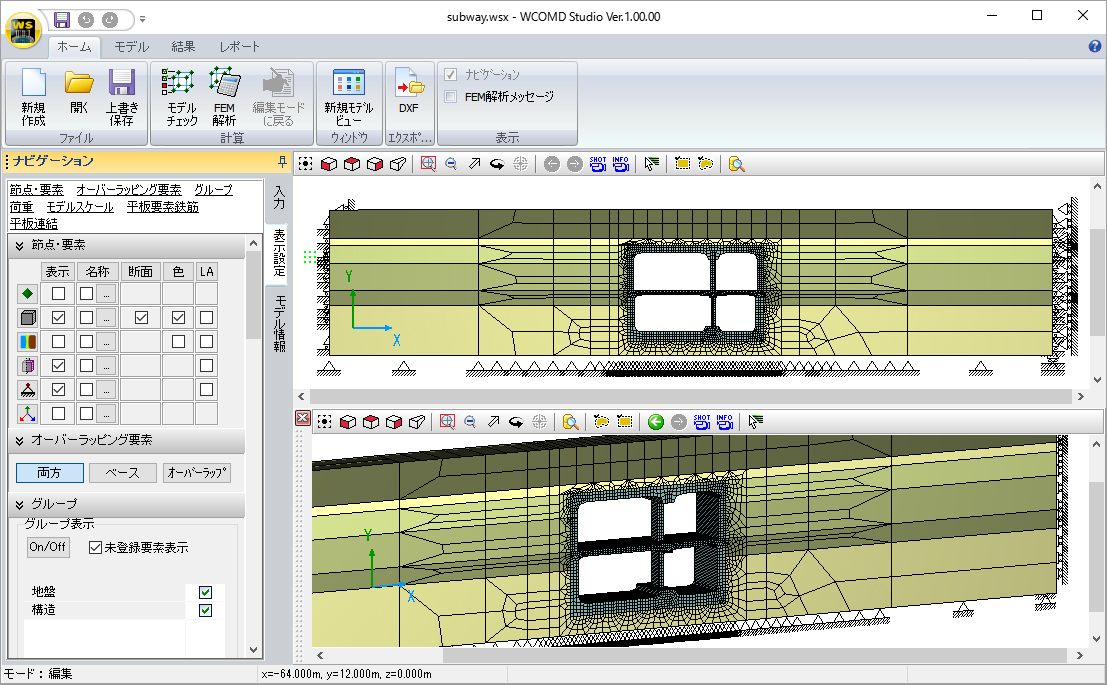This screenshot has width=1107, height=685.
Task: Toggle 未登録要素表示 checkbox
Action: pos(96,547)
